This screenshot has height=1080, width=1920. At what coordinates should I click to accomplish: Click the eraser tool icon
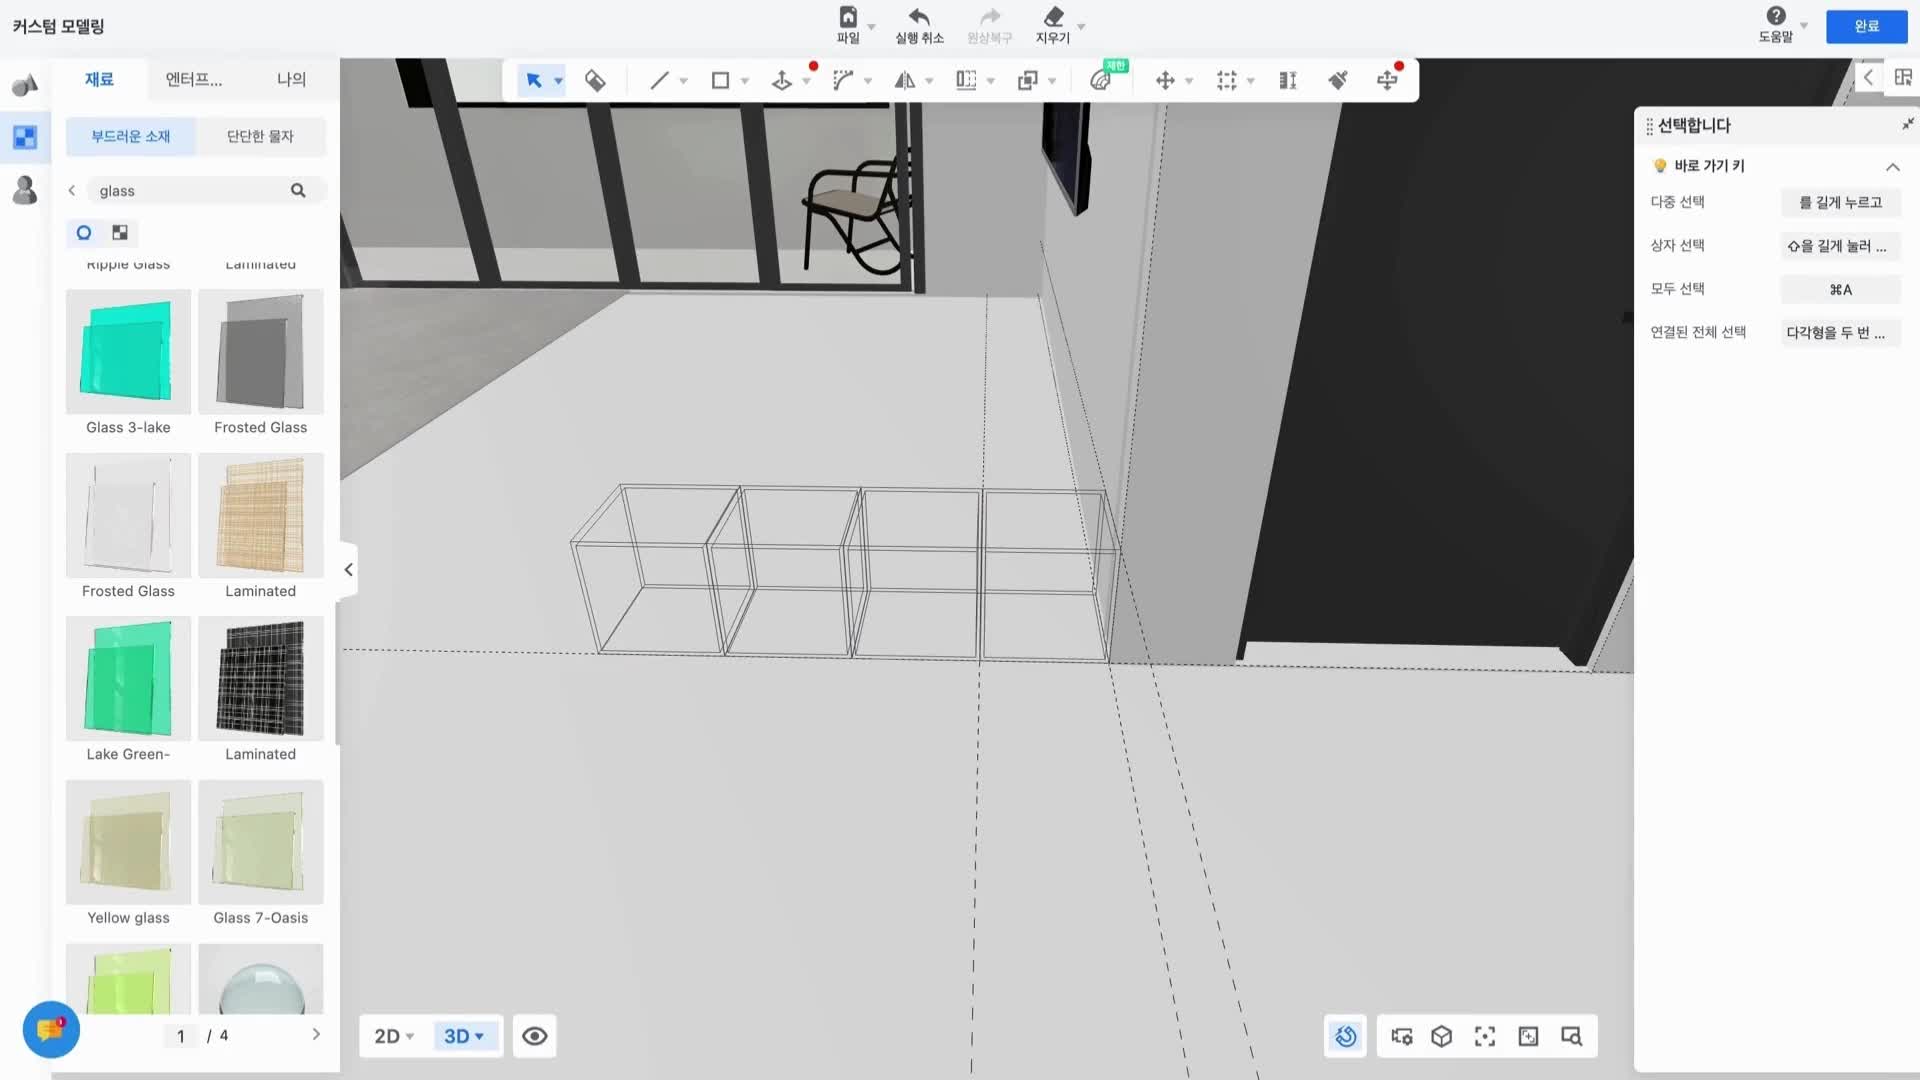pos(1052,17)
